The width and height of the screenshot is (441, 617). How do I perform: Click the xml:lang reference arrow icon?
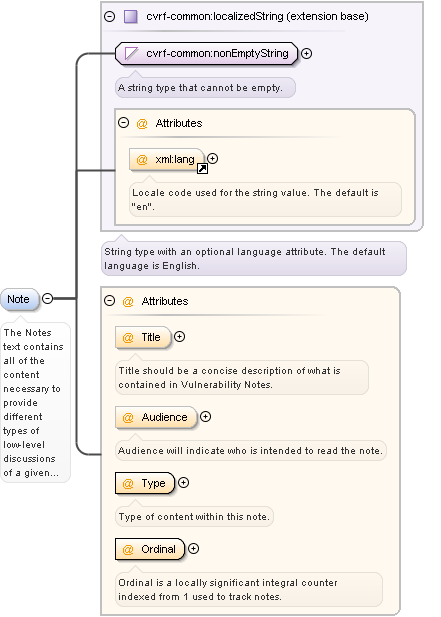coord(202,169)
